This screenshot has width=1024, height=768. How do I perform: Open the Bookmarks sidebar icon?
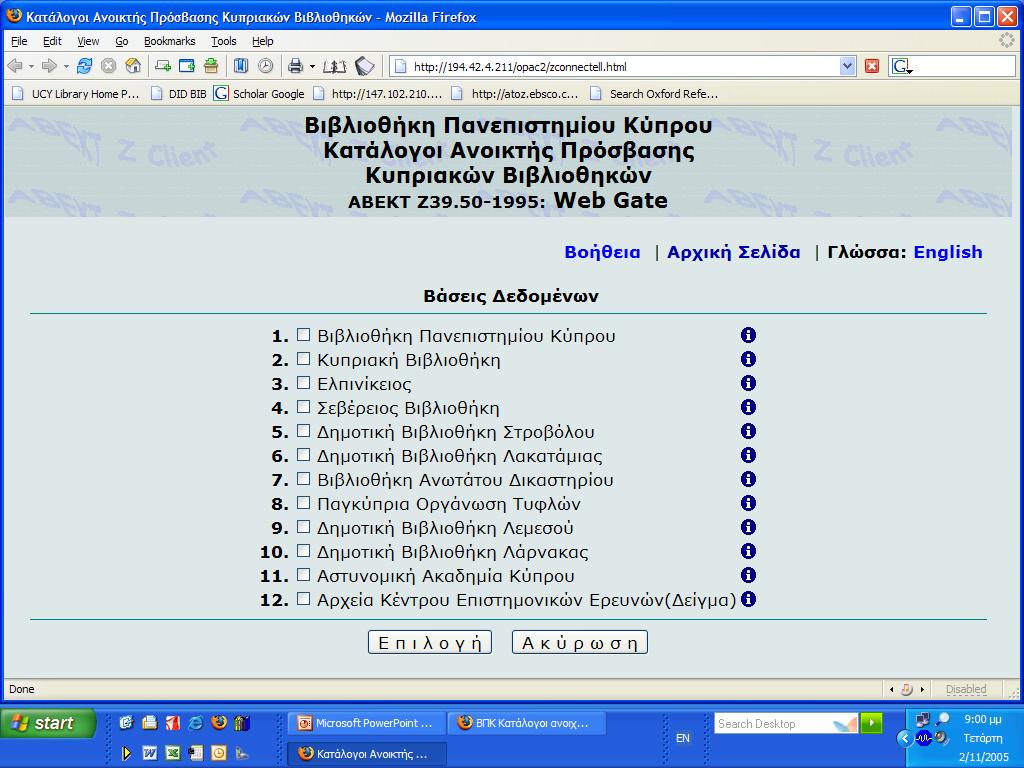pos(241,66)
